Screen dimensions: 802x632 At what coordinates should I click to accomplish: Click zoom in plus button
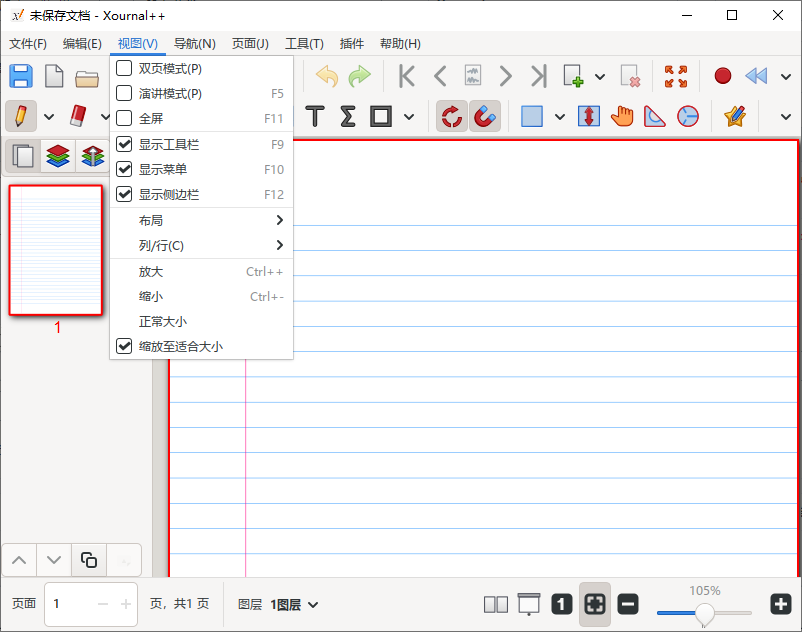tap(781, 604)
